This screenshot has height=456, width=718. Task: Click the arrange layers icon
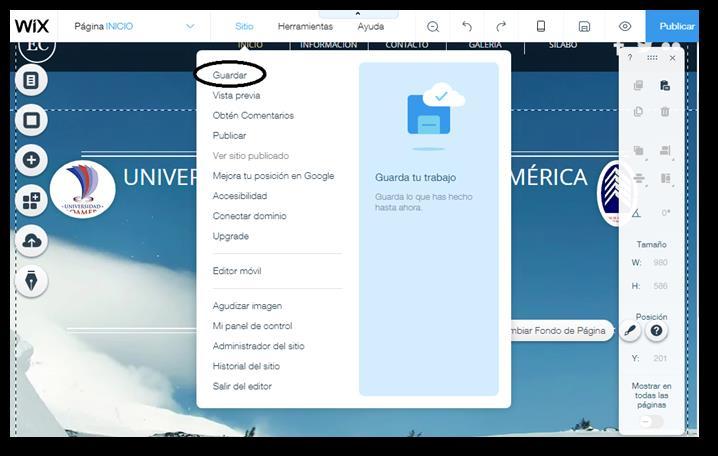click(x=639, y=151)
